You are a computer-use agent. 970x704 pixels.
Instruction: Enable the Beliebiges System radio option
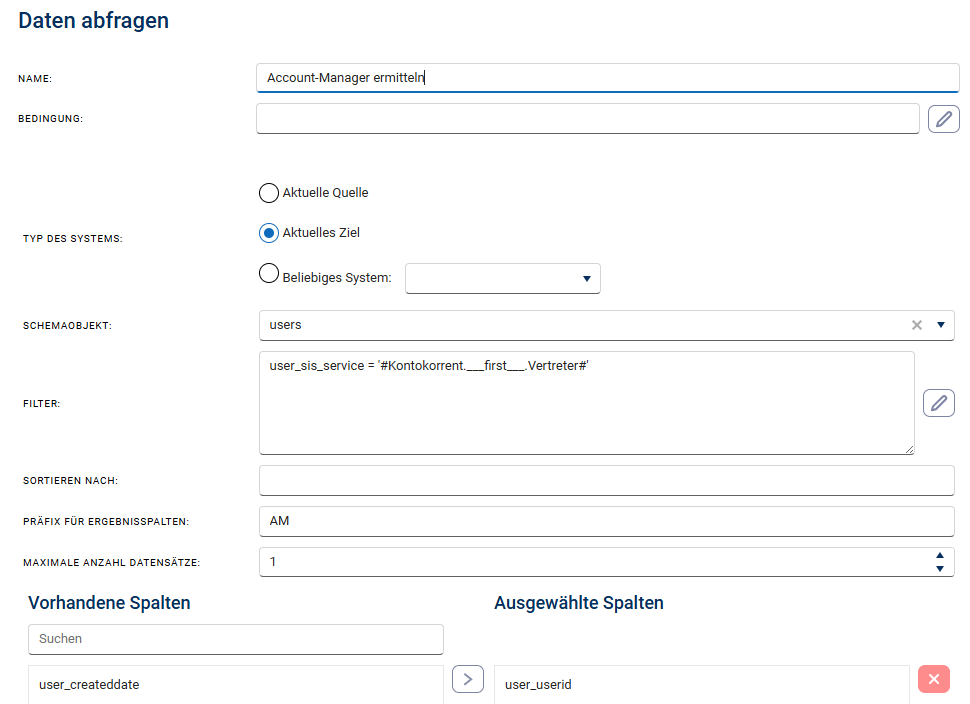coord(269,274)
